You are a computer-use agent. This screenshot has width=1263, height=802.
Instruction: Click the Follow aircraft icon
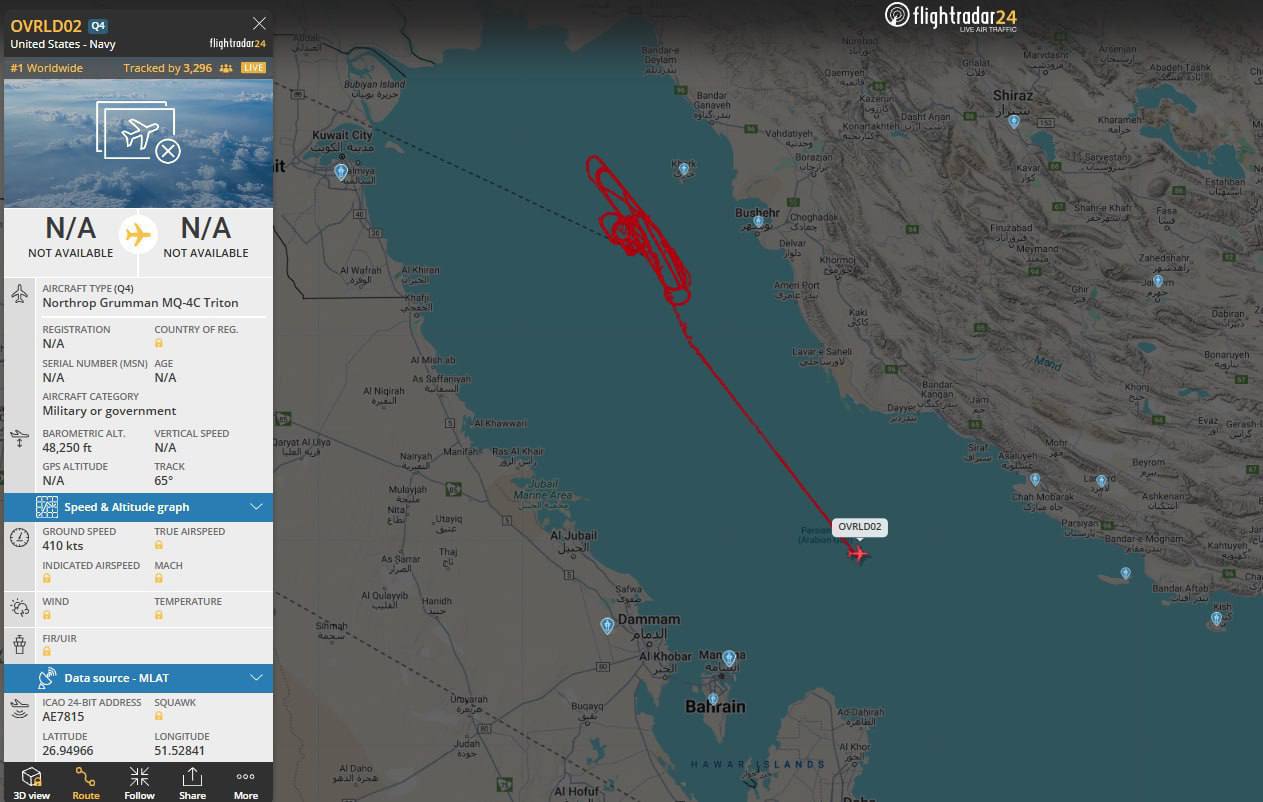coord(139,782)
